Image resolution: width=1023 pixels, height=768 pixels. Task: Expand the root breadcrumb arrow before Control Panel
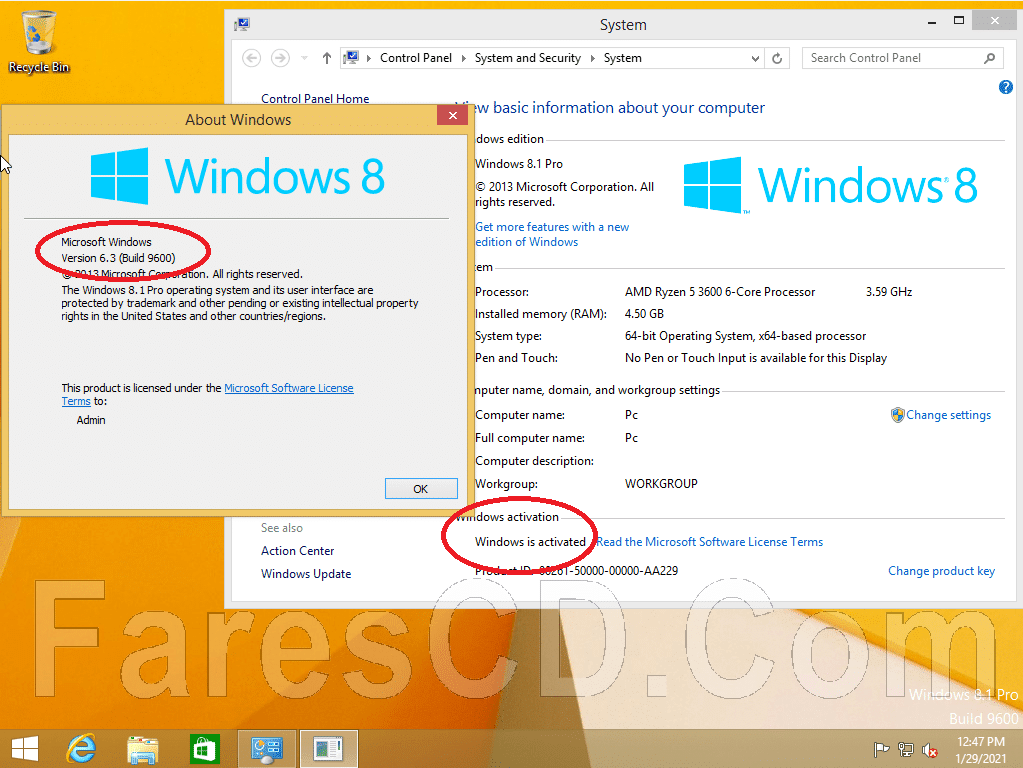coord(369,58)
